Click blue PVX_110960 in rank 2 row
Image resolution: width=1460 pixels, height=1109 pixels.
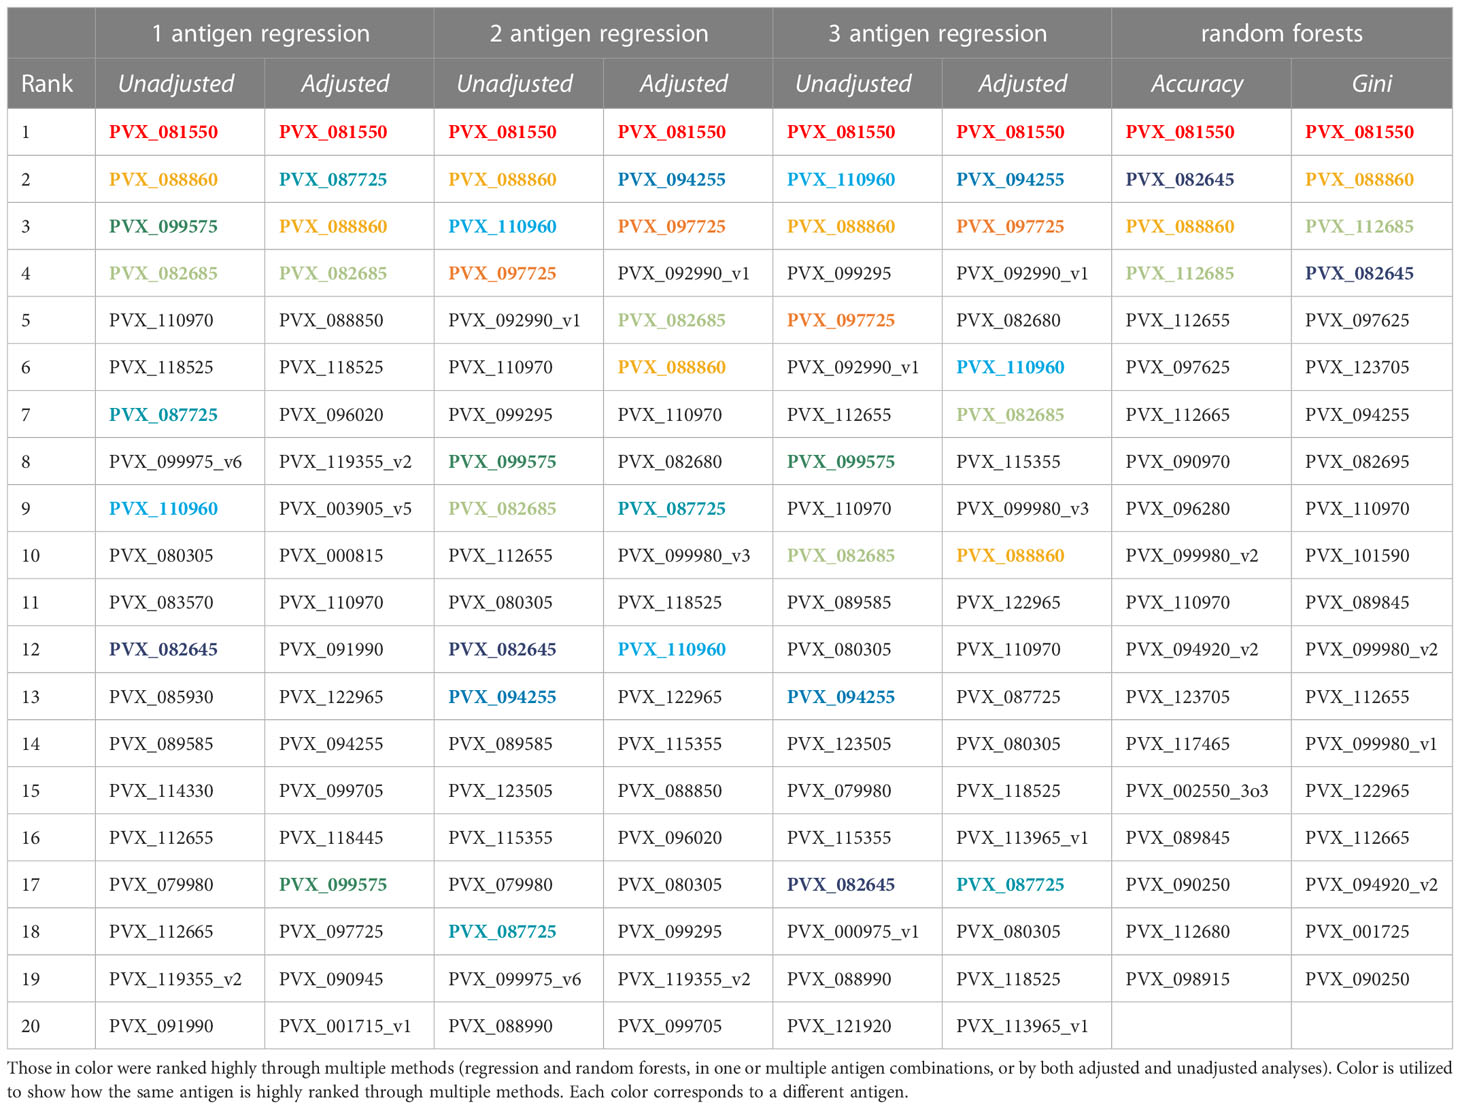click(x=841, y=180)
